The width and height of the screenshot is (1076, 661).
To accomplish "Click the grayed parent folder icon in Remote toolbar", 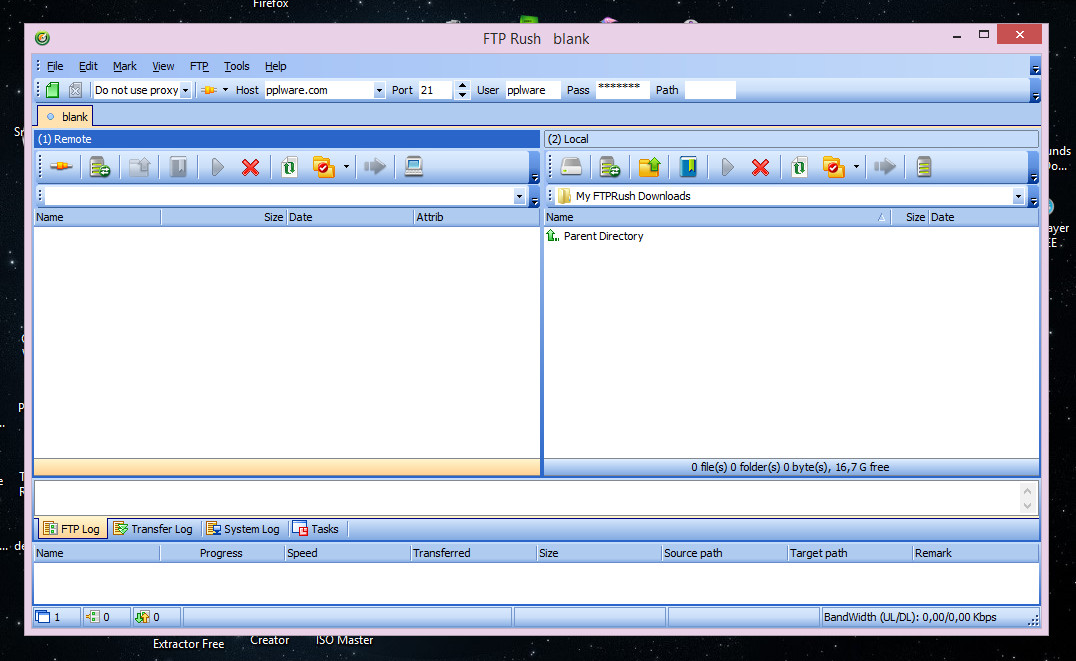I will pos(139,167).
